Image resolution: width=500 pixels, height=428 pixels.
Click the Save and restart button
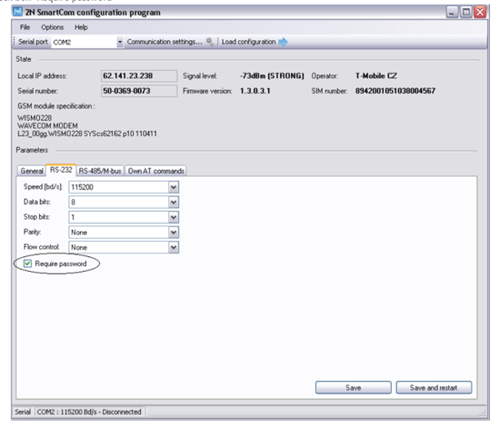tap(434, 388)
